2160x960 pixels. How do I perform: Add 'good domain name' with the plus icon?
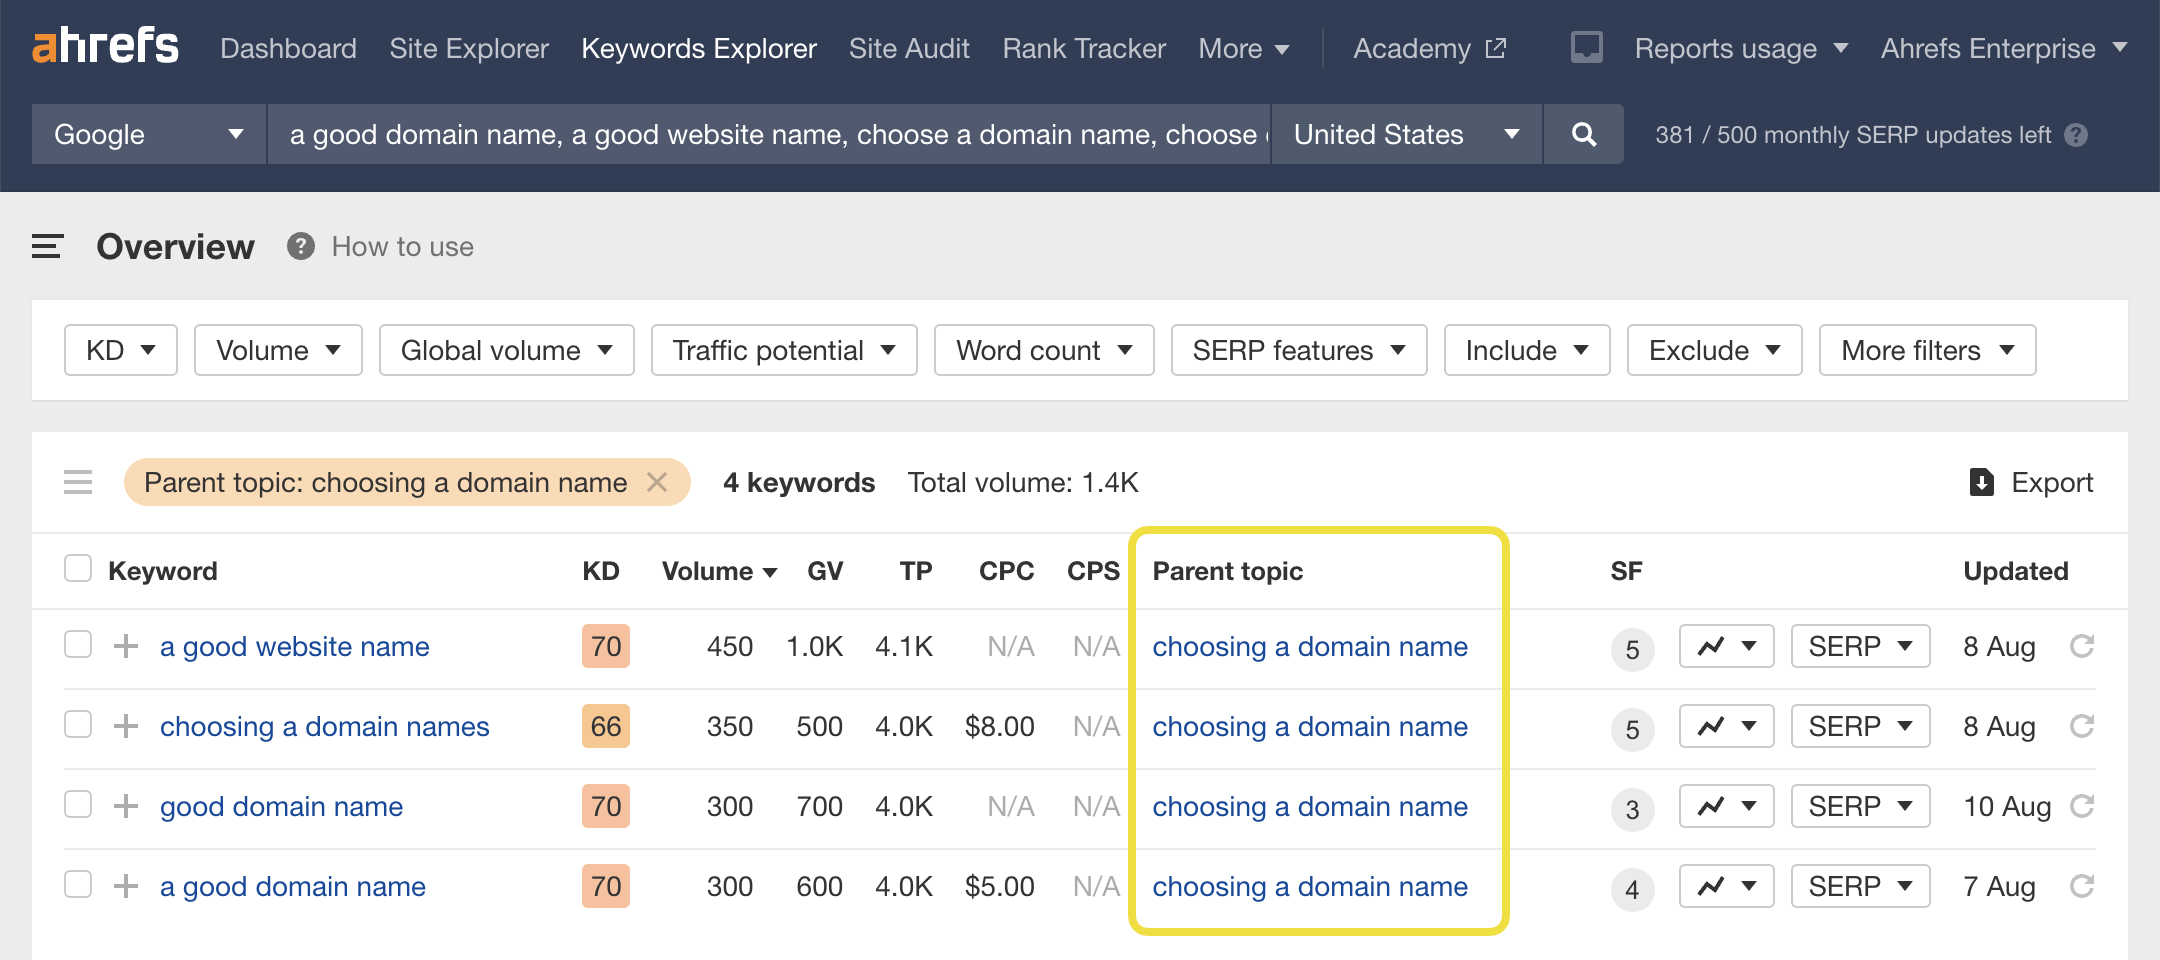click(126, 806)
